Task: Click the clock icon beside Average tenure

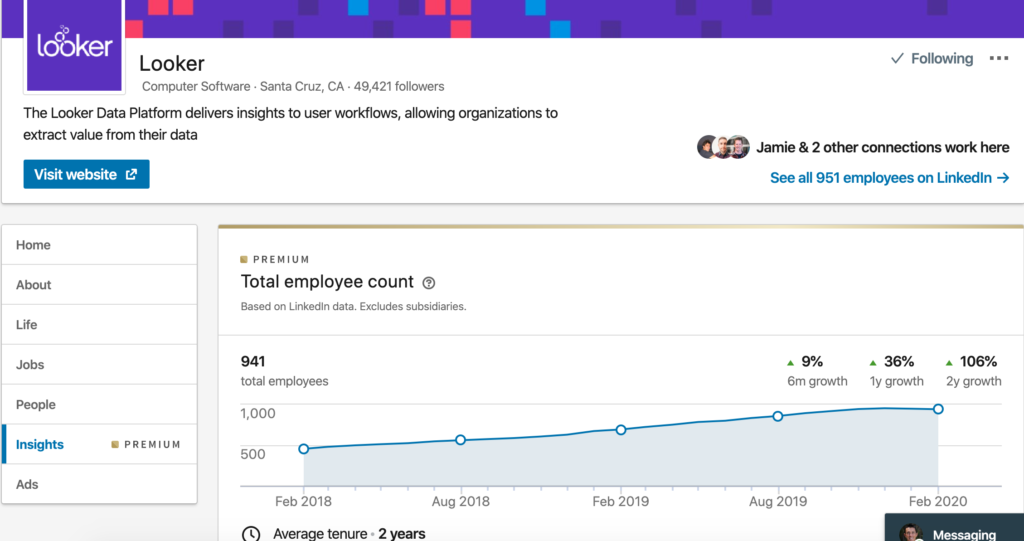Action: pyautogui.click(x=251, y=533)
